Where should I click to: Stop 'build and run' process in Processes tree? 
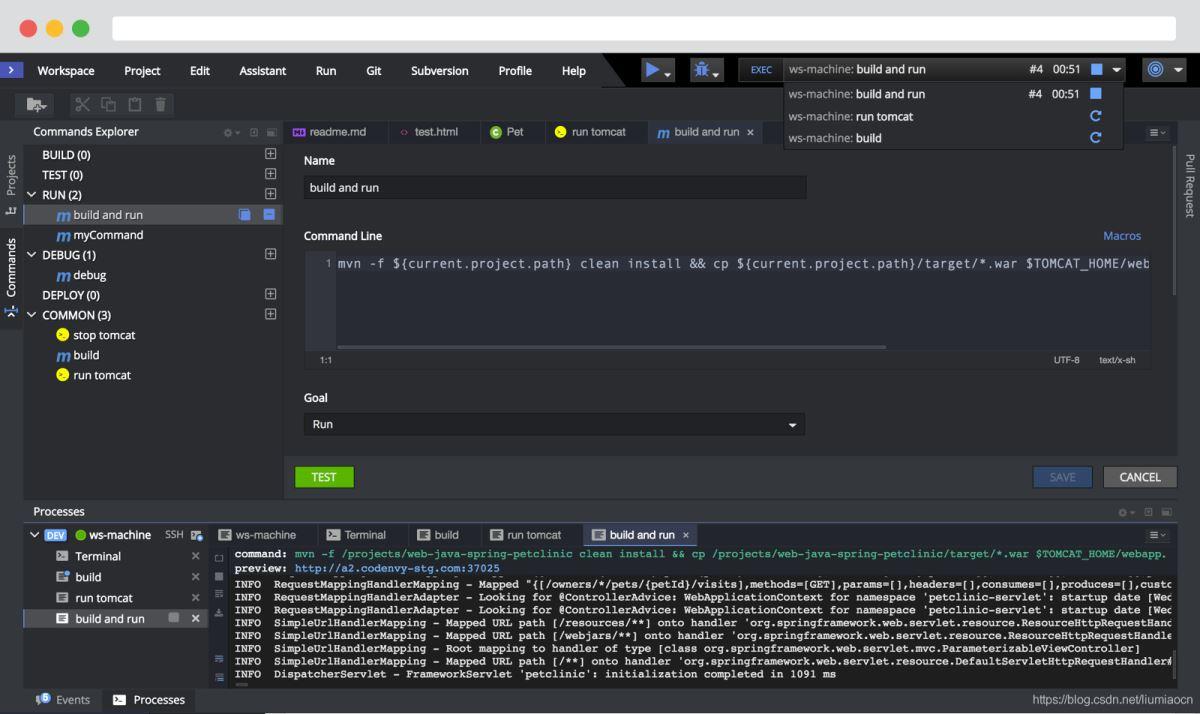pos(174,618)
